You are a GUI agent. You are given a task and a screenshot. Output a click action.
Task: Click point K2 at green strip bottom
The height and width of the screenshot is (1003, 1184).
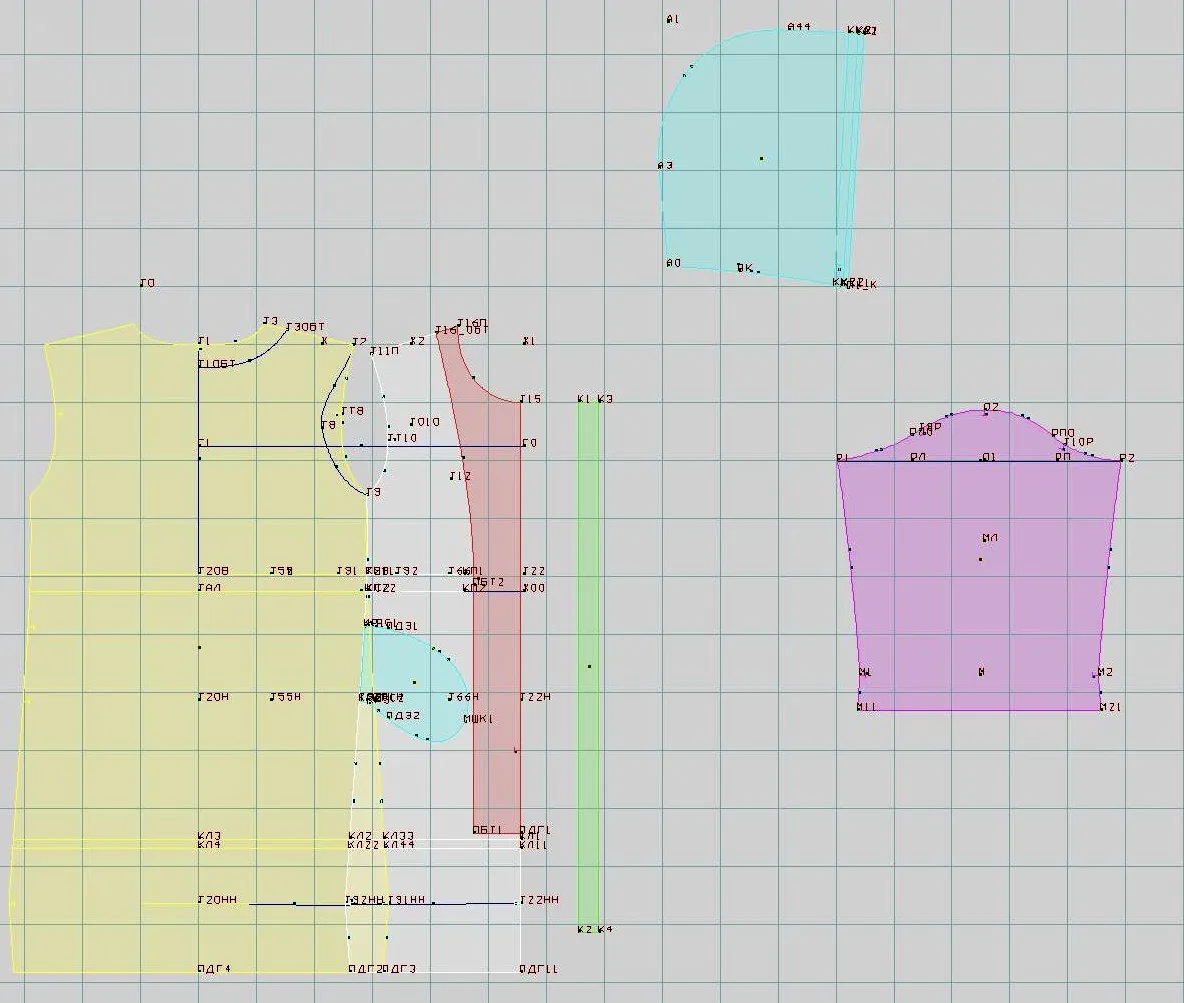point(584,929)
